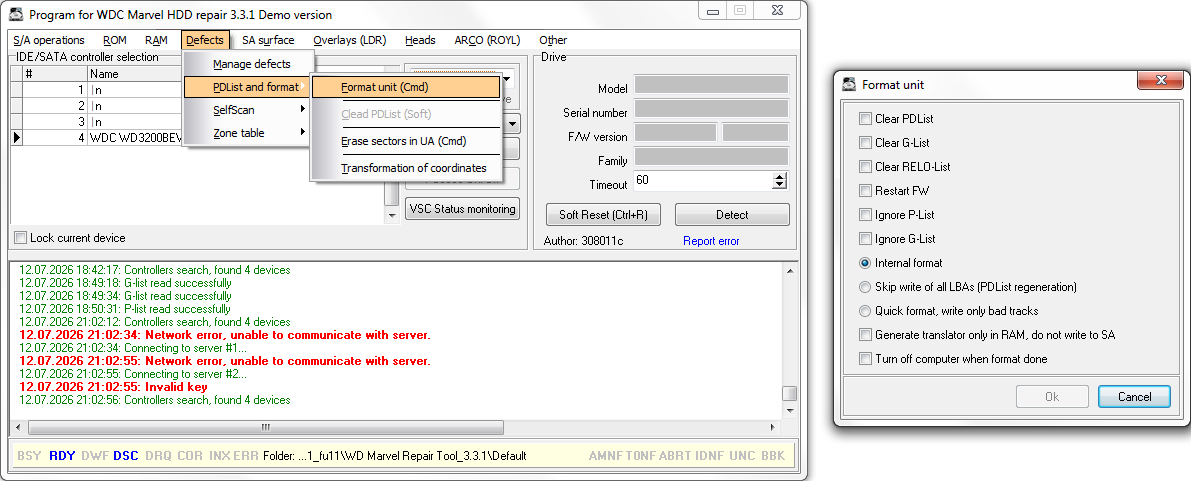Increase Timeout value with up stepper
Image resolution: width=1191 pixels, height=481 pixels.
[779, 176]
